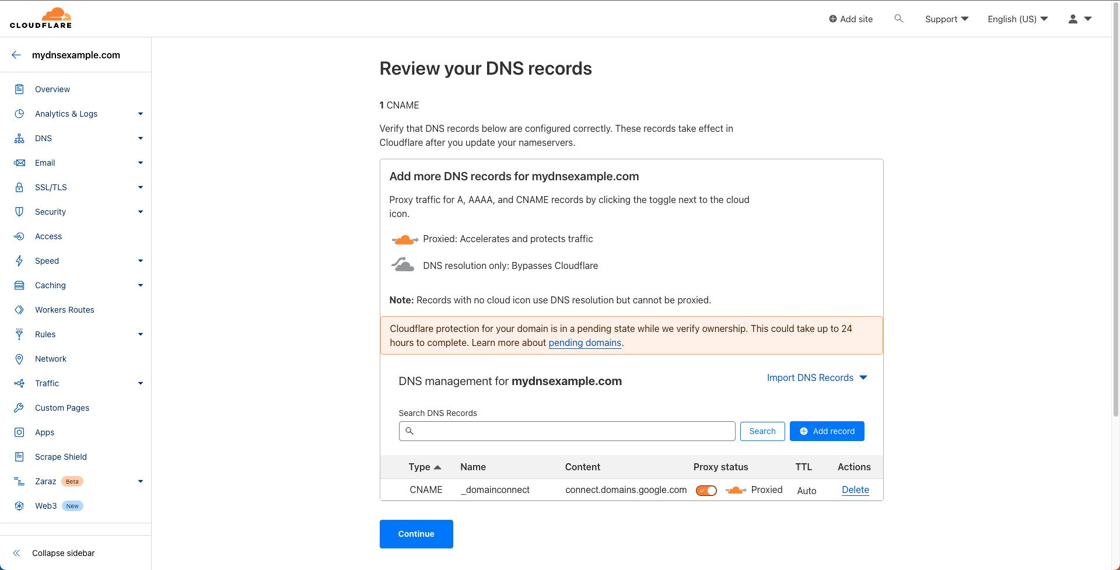
Task: Click the Custom Pages wrench icon
Action: (x=19, y=408)
